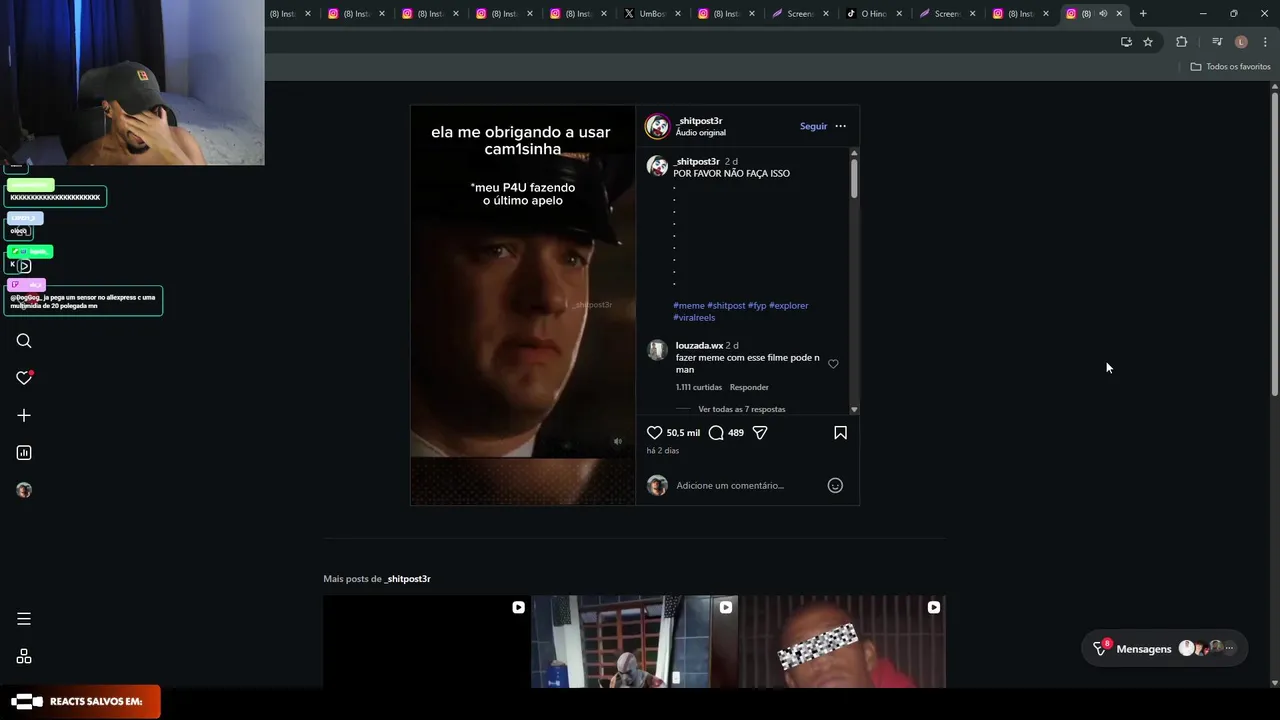Click the 489 comments count
This screenshot has height=720, width=1280.
736,433
